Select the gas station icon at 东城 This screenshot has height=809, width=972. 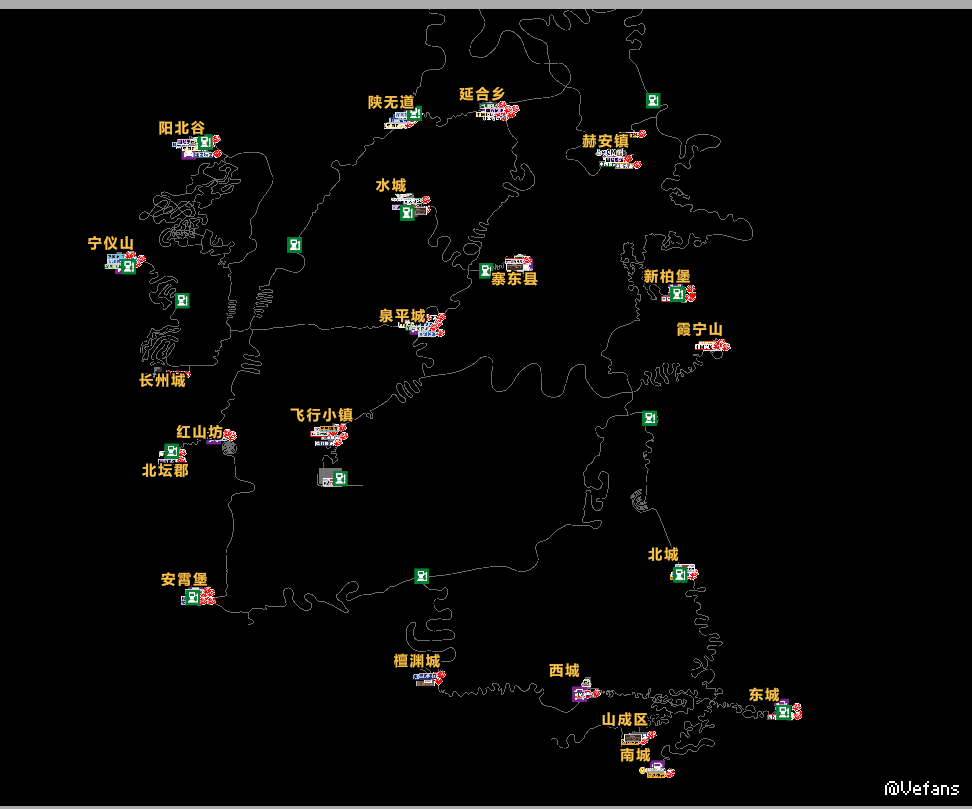click(x=784, y=712)
